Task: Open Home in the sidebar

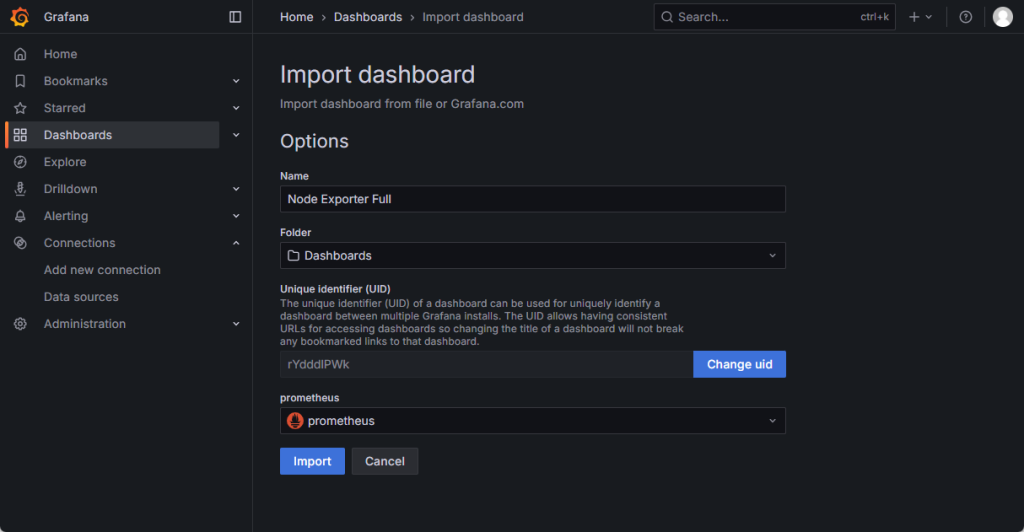Action: coord(60,54)
